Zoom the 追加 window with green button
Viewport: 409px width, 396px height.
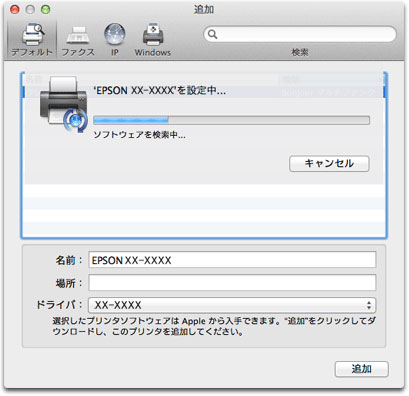(x=45, y=9)
